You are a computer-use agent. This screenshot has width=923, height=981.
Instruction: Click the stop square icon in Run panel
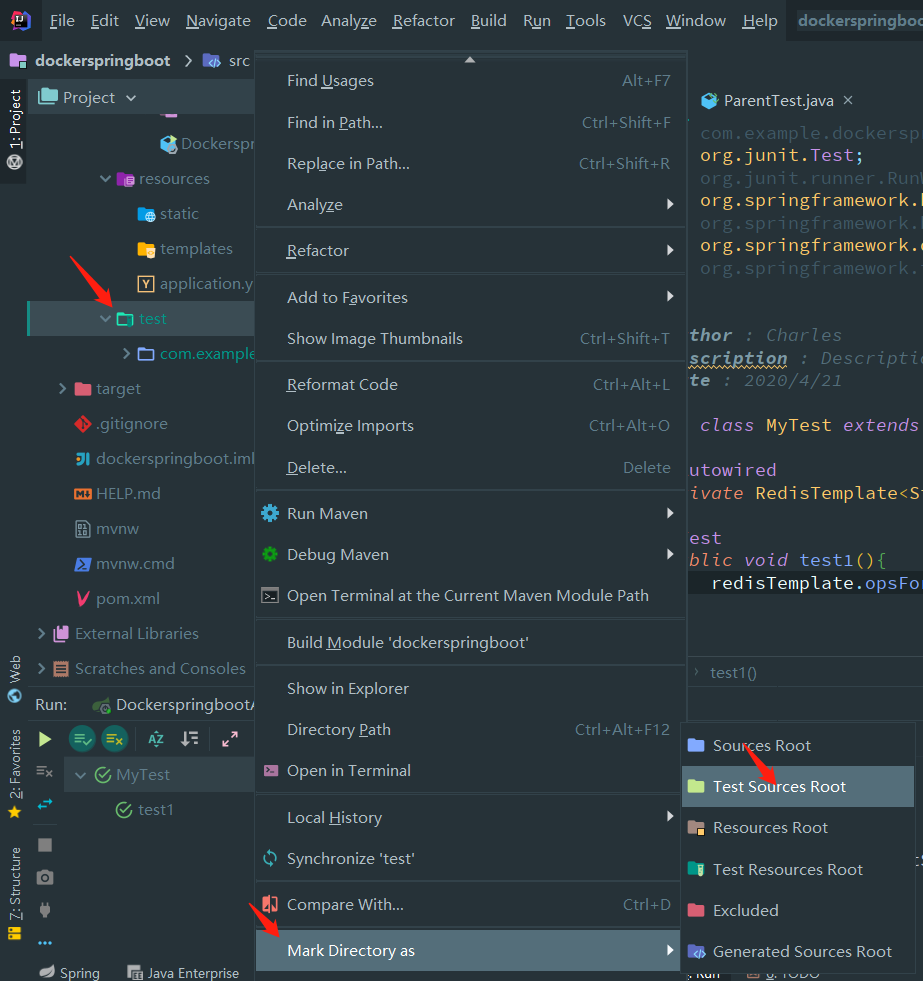[x=44, y=845]
